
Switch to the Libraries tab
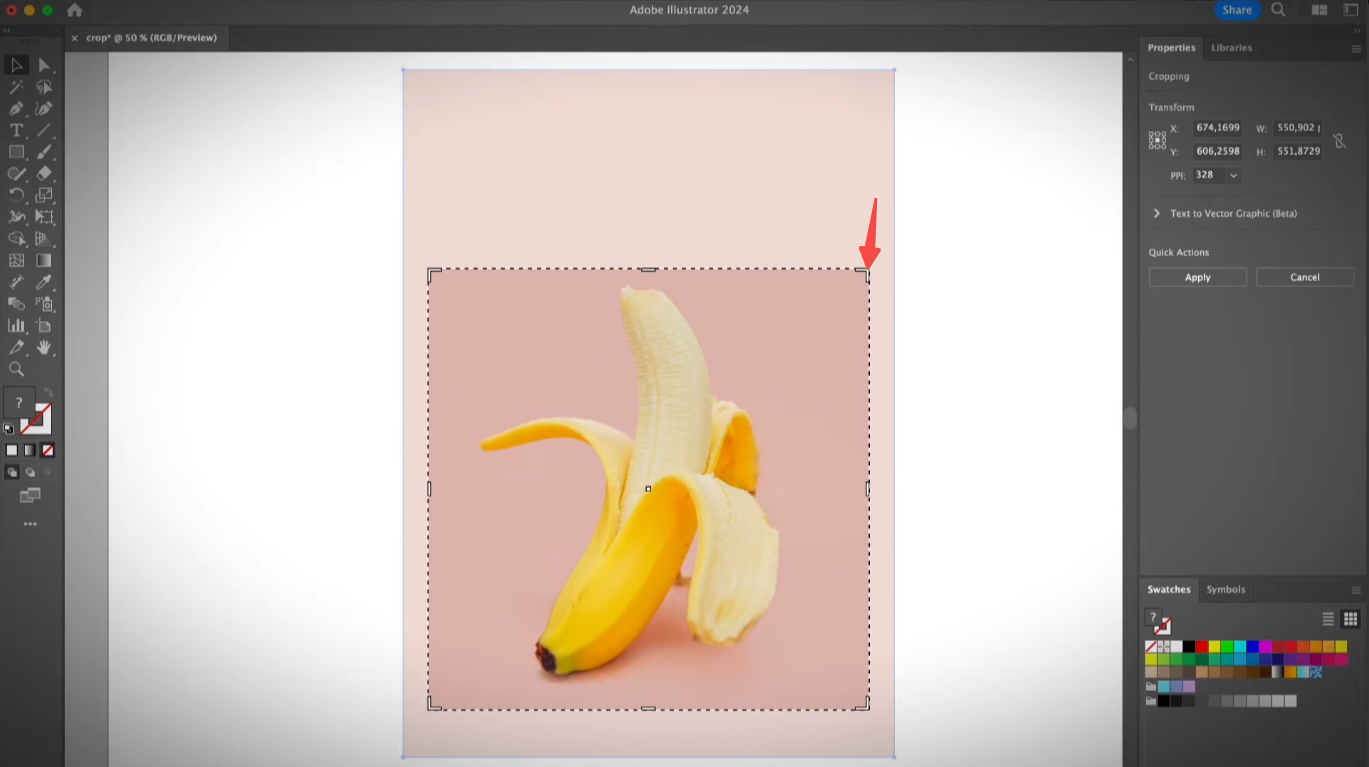tap(1231, 47)
